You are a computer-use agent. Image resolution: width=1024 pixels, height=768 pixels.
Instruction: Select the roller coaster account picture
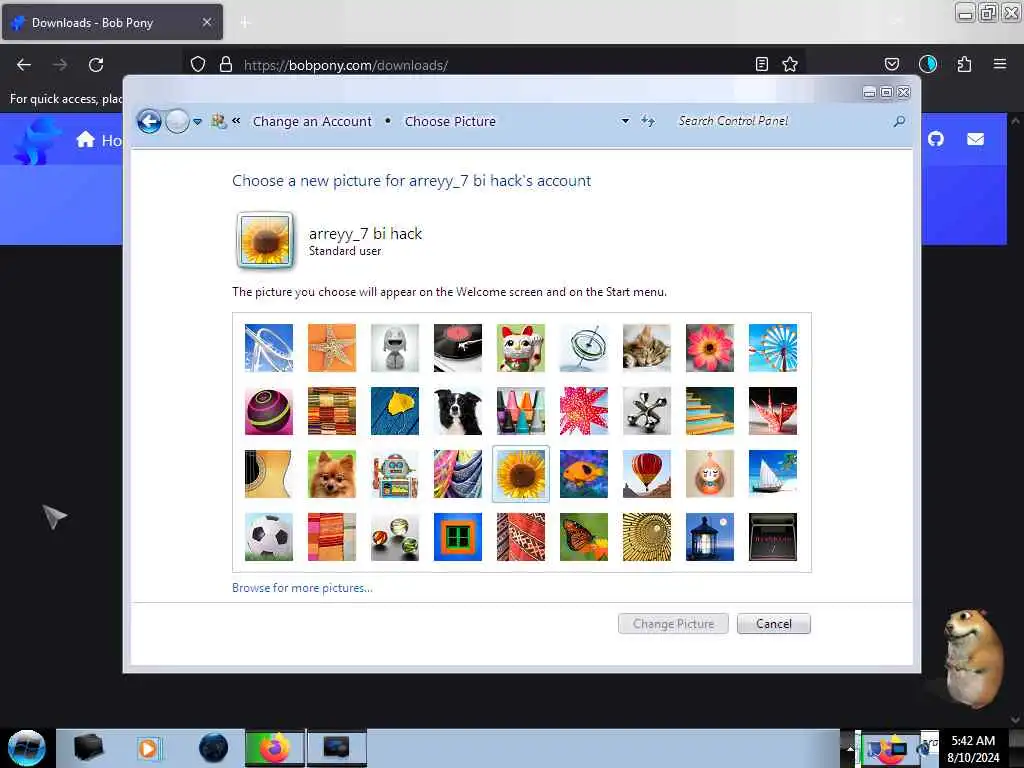(268, 348)
